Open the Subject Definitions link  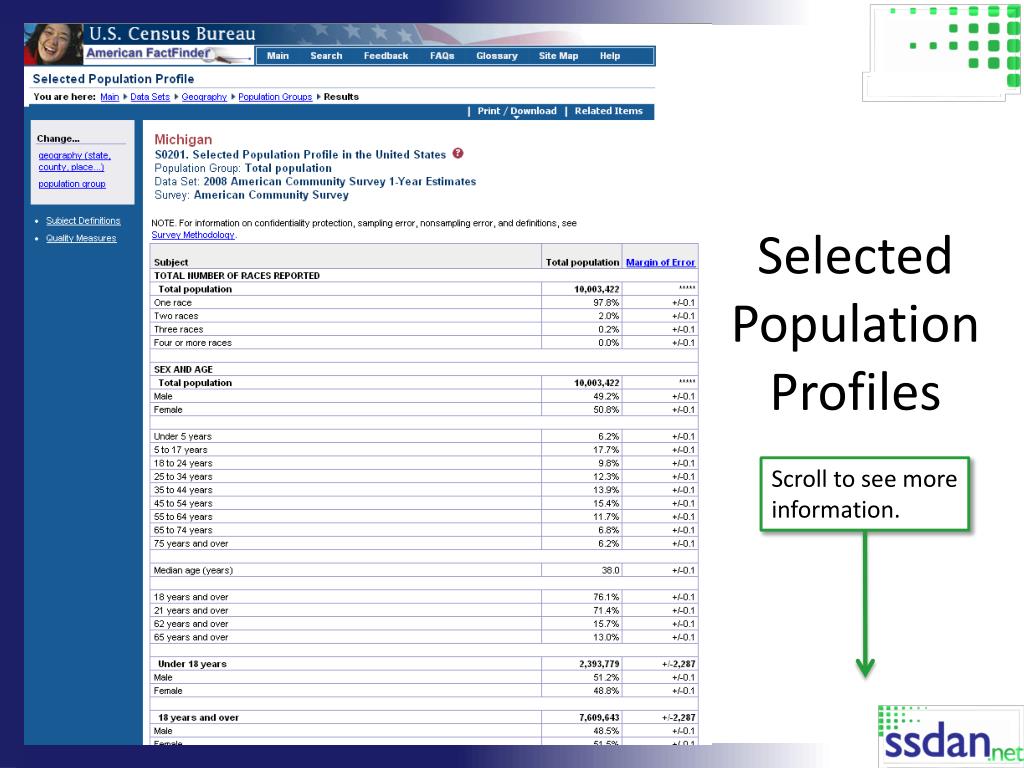[83, 221]
